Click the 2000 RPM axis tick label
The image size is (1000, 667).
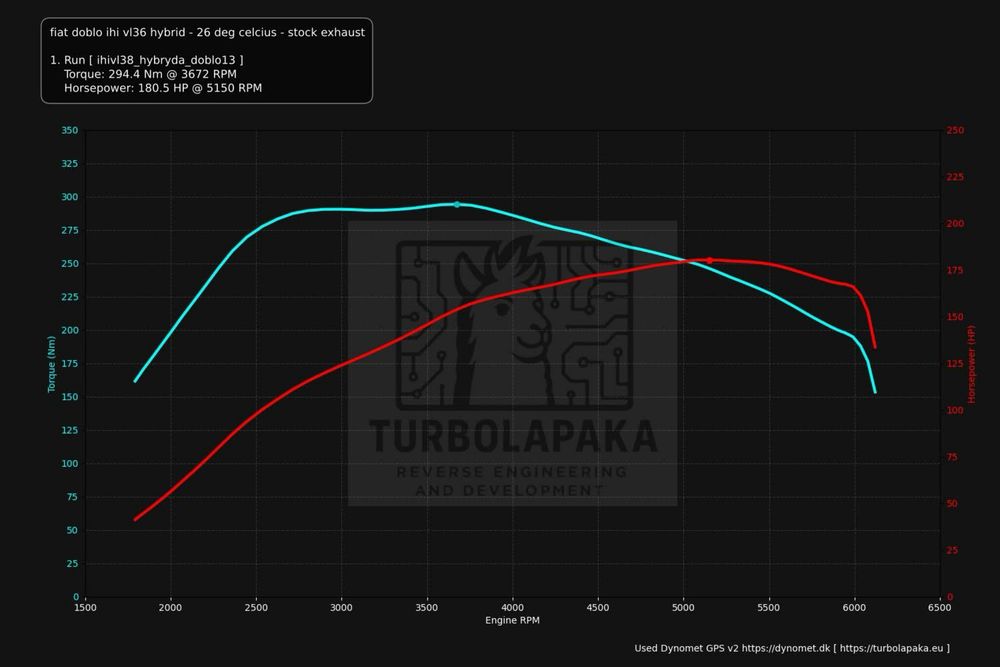(x=170, y=608)
